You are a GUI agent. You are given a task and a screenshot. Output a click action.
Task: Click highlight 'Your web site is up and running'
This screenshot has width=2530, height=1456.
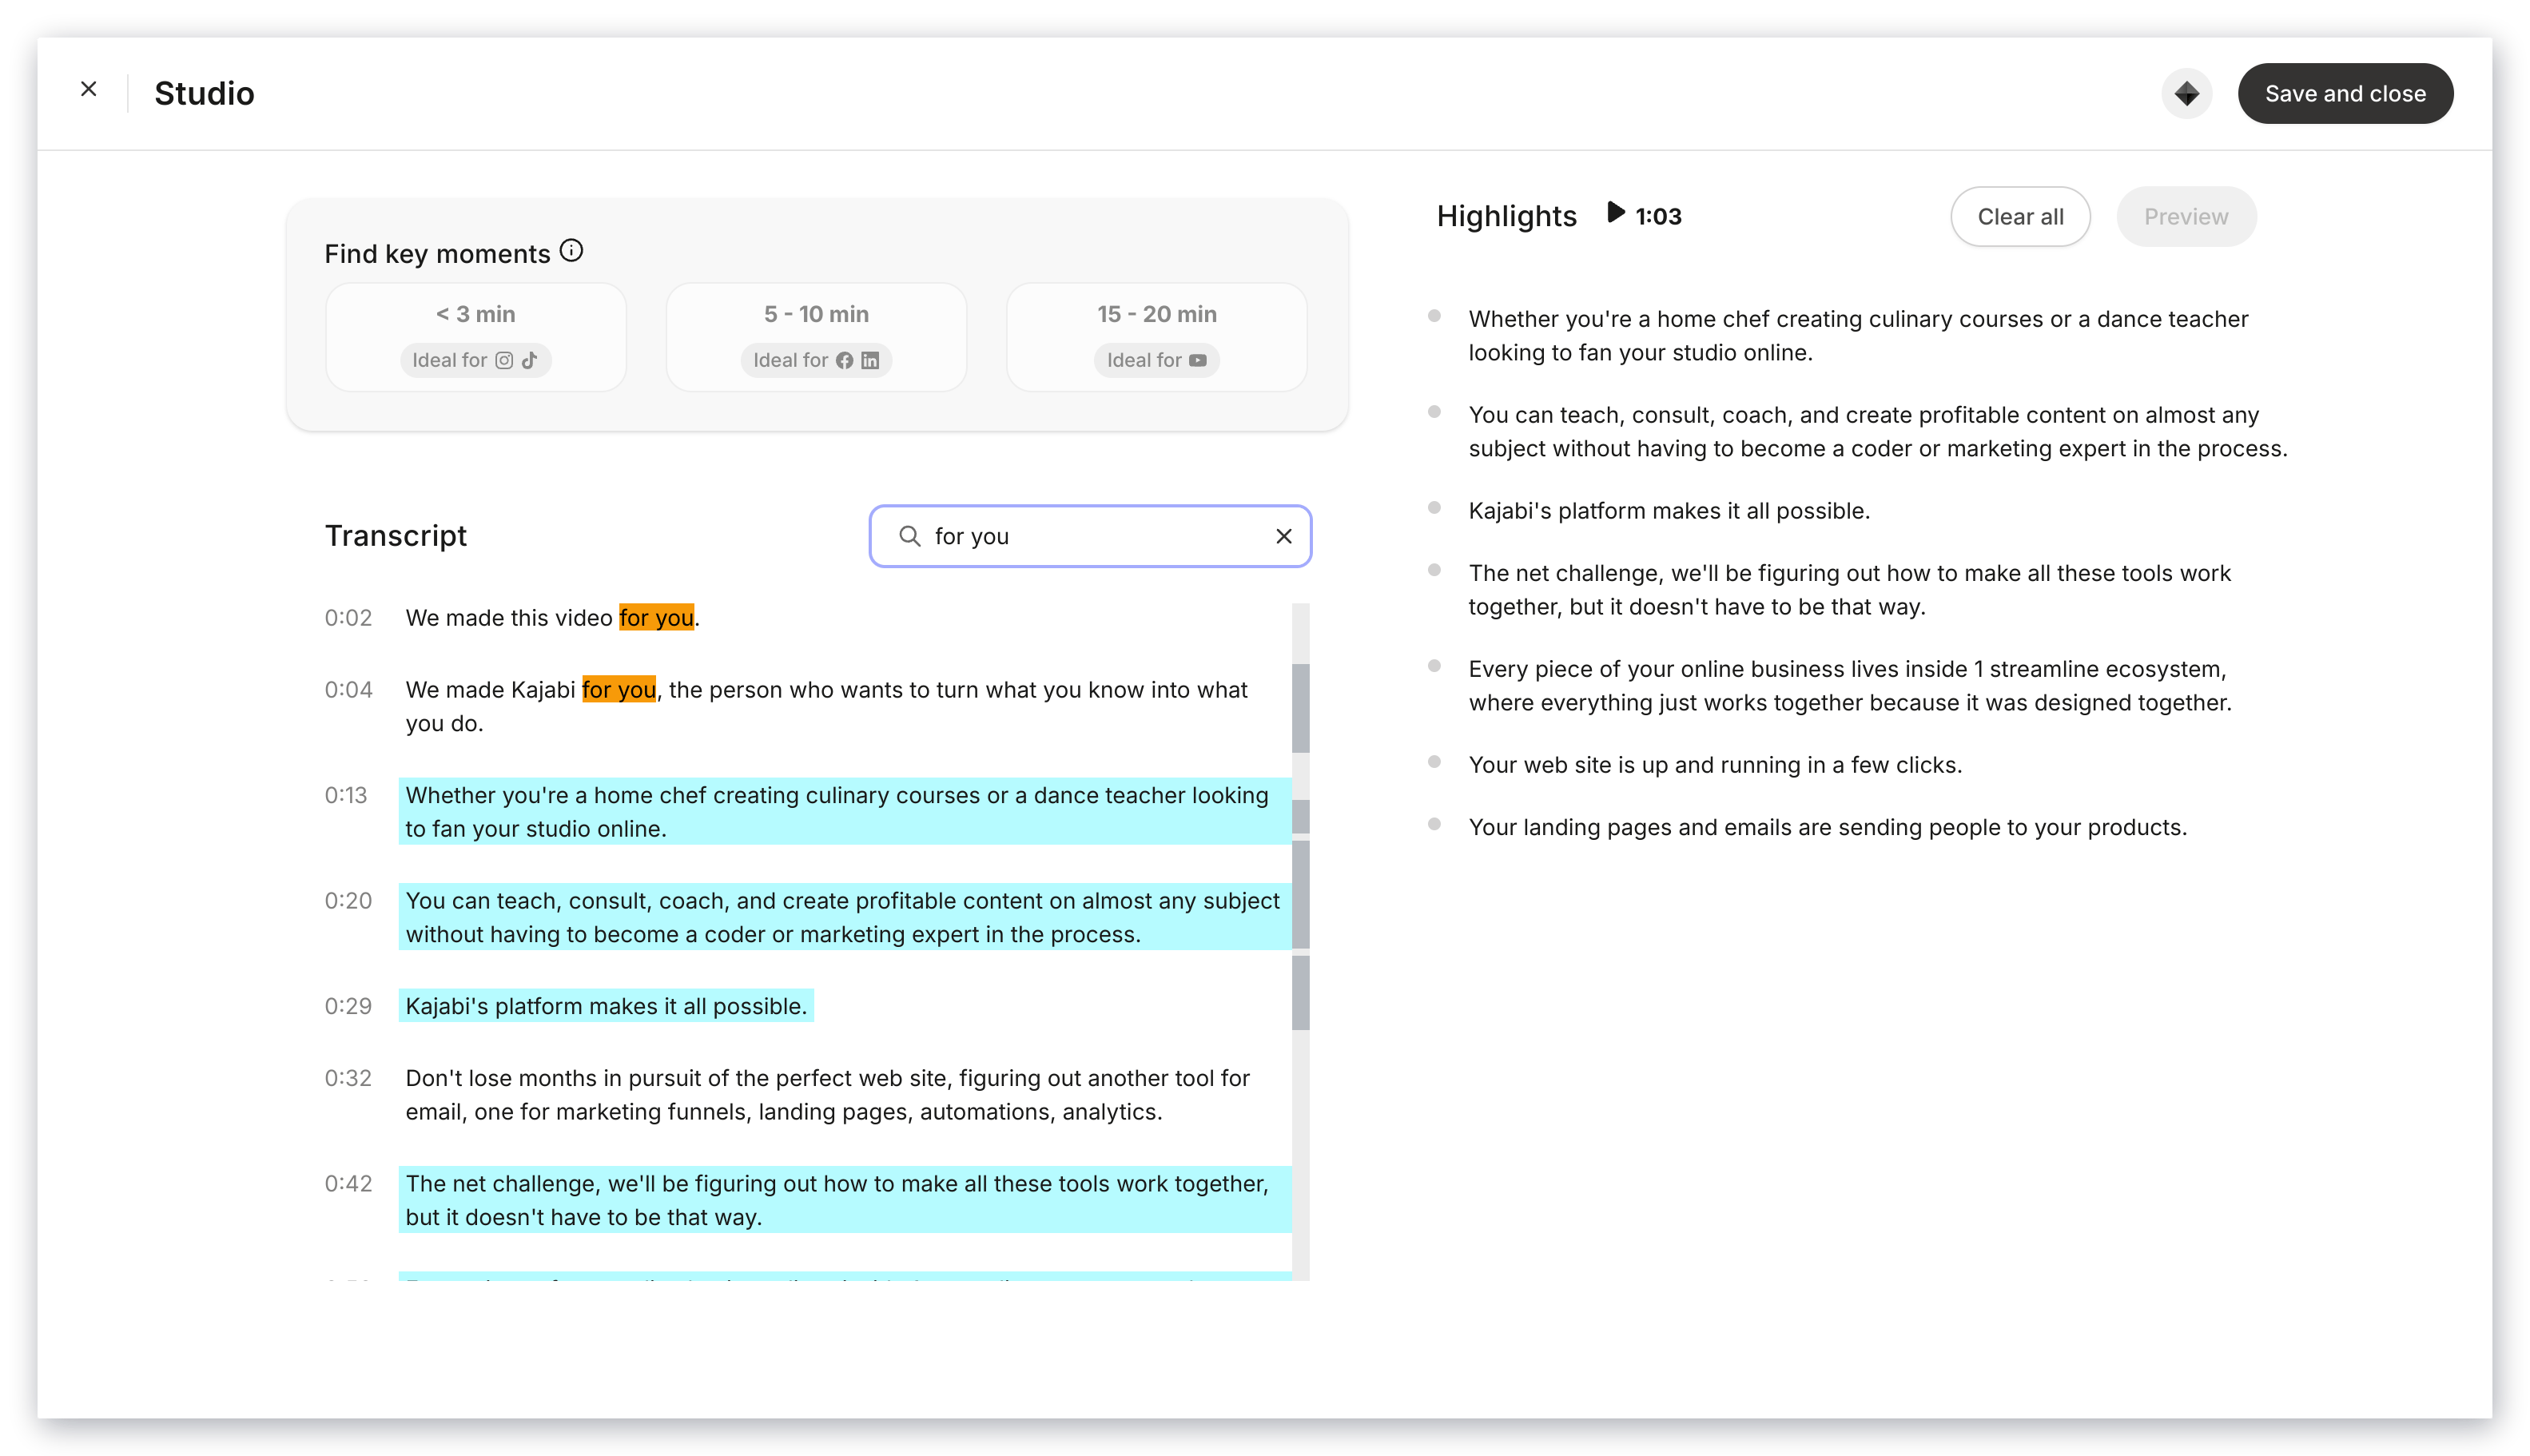(x=1714, y=765)
